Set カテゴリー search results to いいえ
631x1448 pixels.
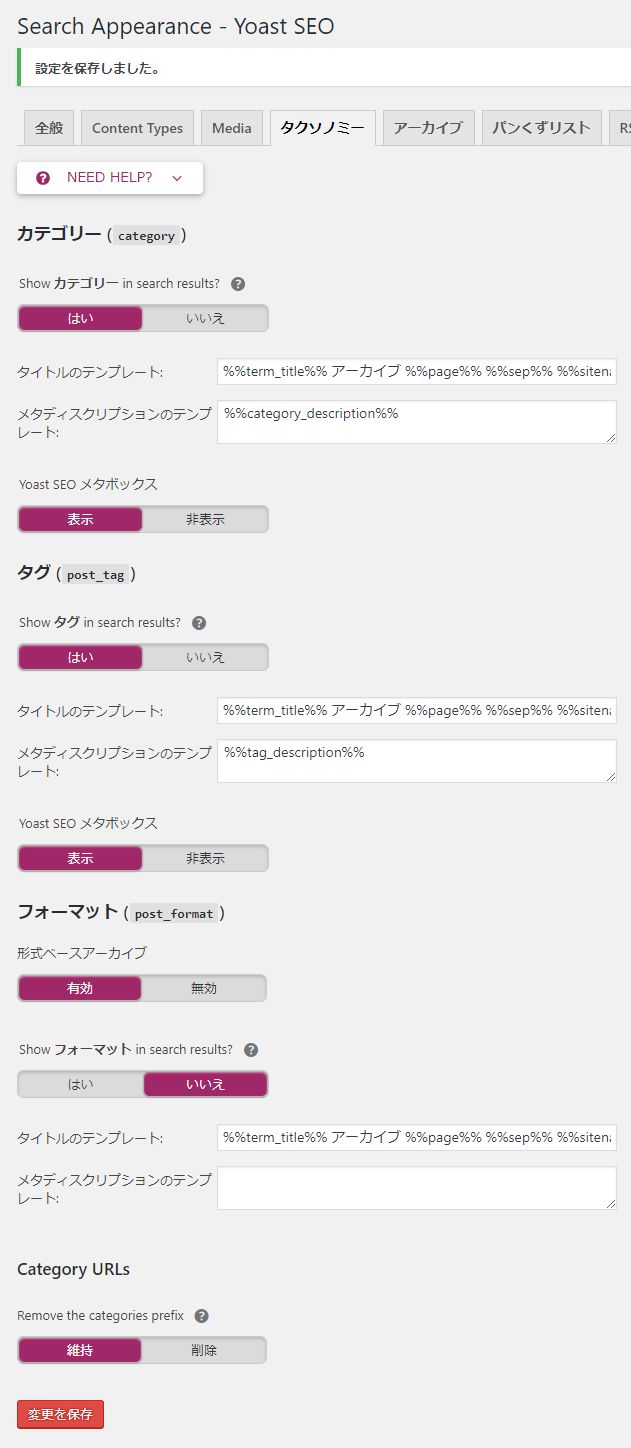[205, 318]
